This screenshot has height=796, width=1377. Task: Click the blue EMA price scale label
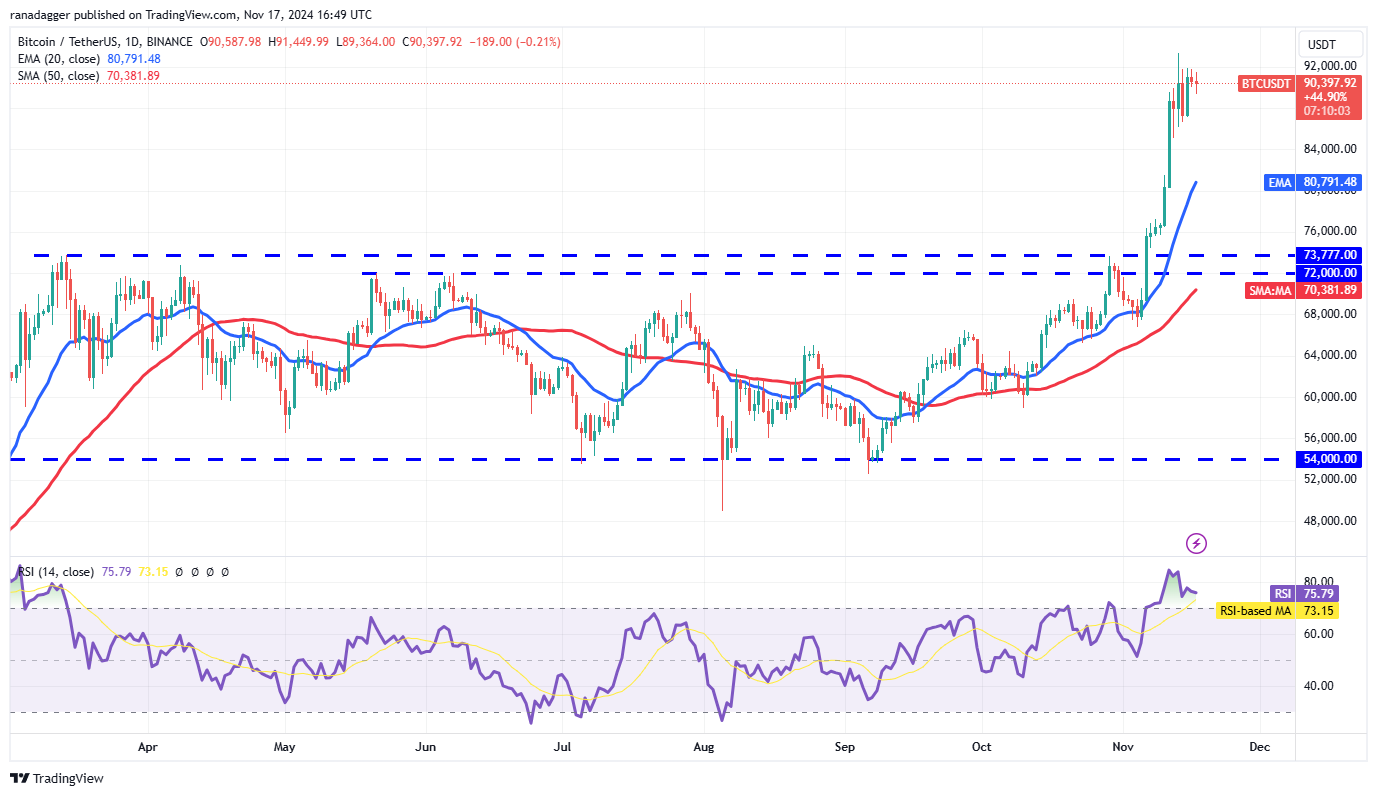(x=1281, y=182)
